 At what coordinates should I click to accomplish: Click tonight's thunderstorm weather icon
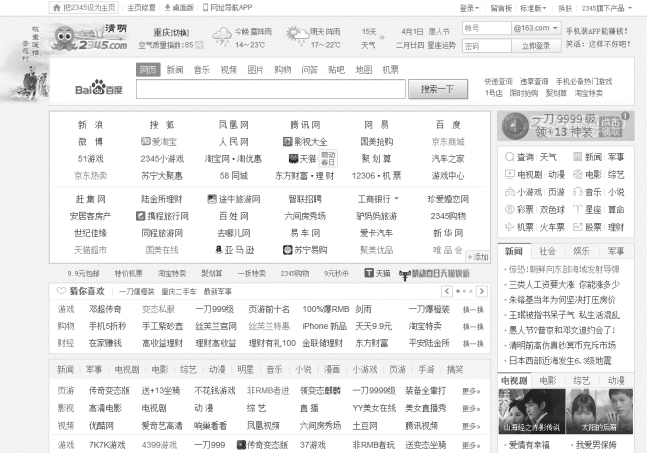pyautogui.click(x=222, y=37)
